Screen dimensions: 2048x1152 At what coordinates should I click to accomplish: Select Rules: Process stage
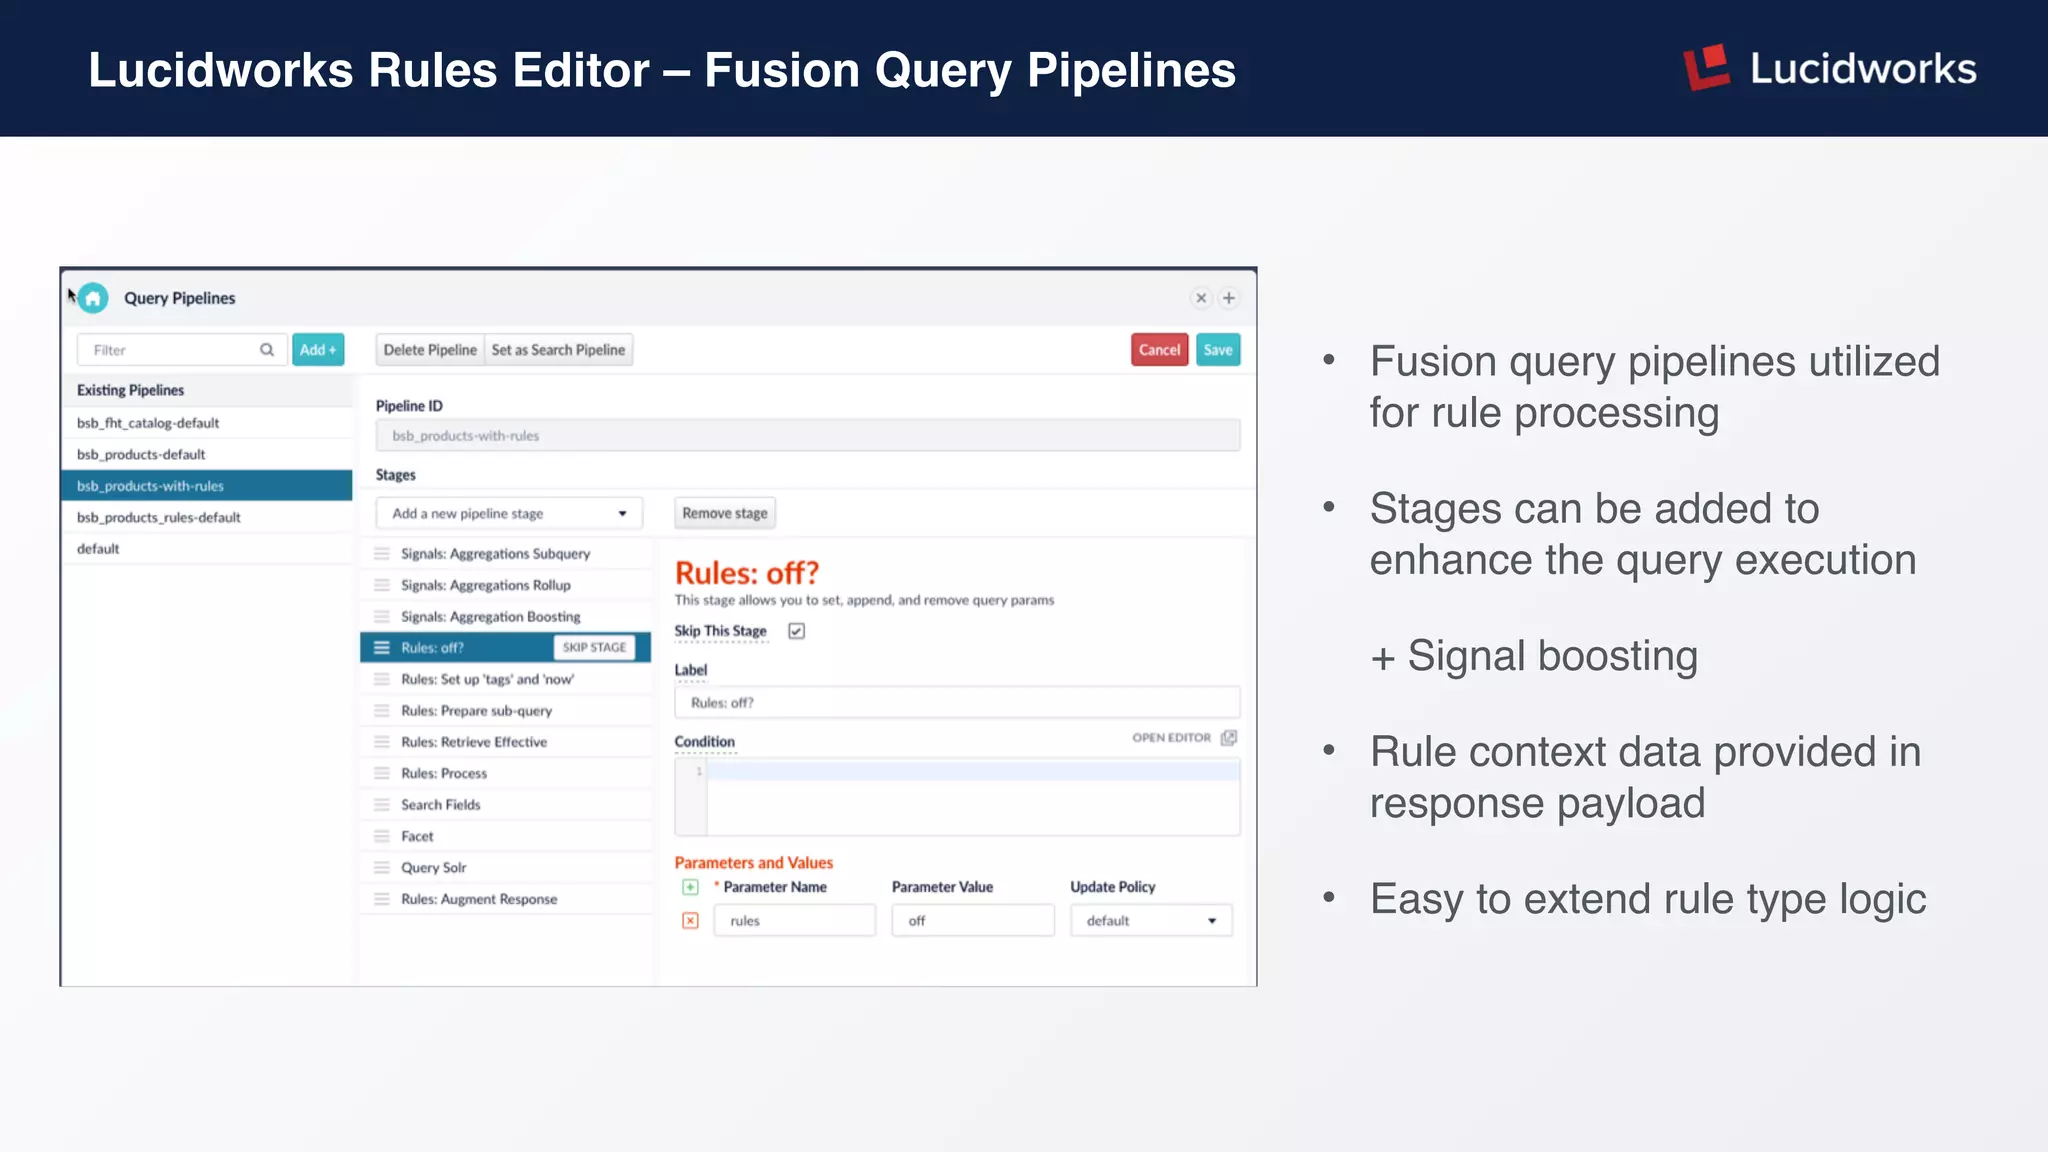click(x=506, y=774)
